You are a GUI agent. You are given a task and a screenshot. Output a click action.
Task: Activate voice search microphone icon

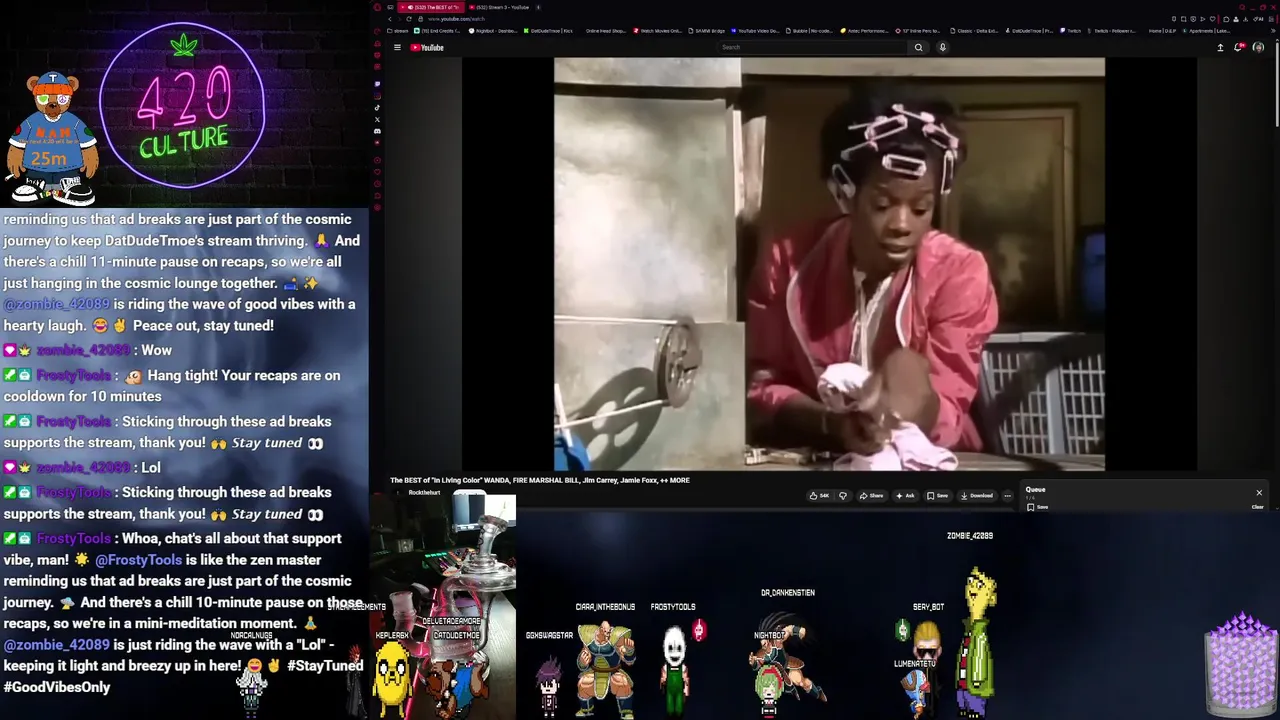click(942, 47)
